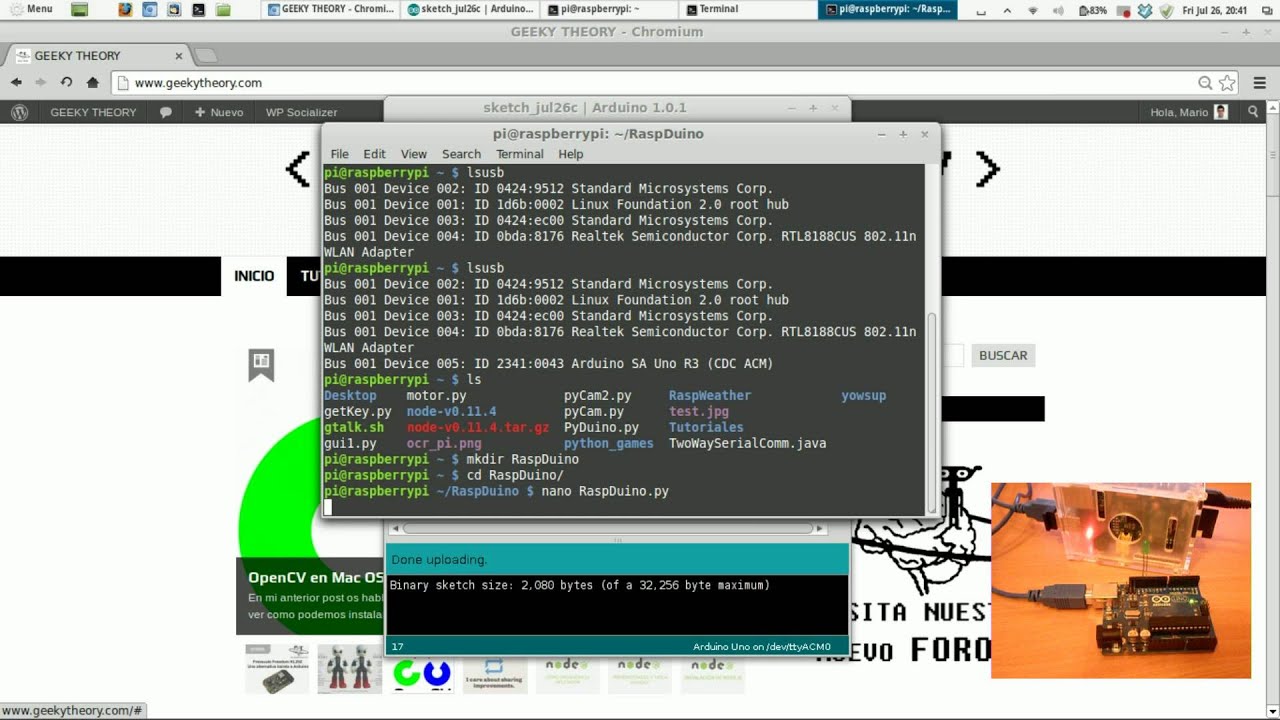
Task: Click the bookmark ribbon icon on post
Action: [x=261, y=365]
